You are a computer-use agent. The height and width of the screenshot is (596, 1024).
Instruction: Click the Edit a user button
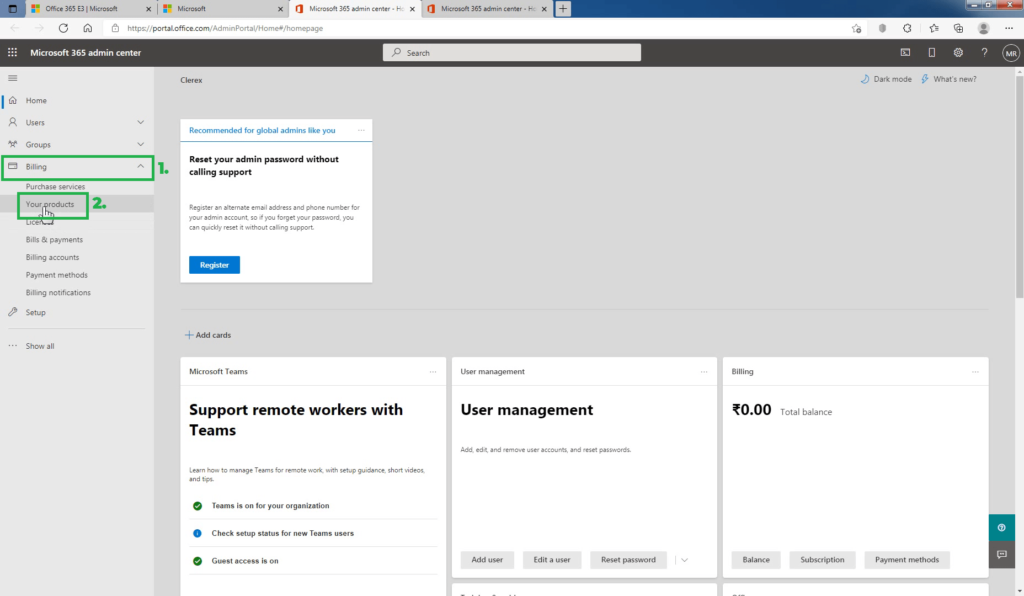(x=552, y=559)
